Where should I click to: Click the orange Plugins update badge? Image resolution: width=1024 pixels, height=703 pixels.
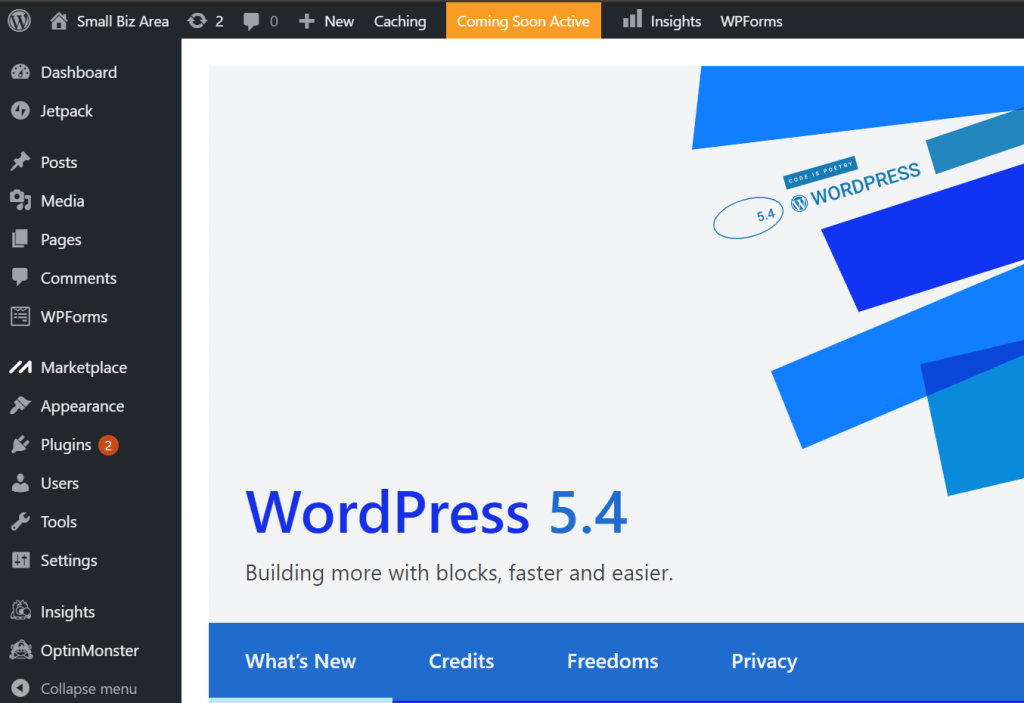pyautogui.click(x=108, y=445)
